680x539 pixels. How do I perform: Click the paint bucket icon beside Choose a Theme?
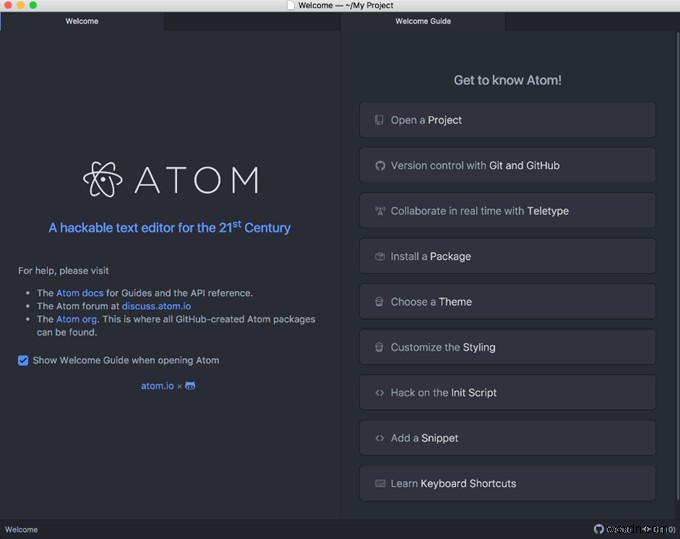(x=379, y=302)
